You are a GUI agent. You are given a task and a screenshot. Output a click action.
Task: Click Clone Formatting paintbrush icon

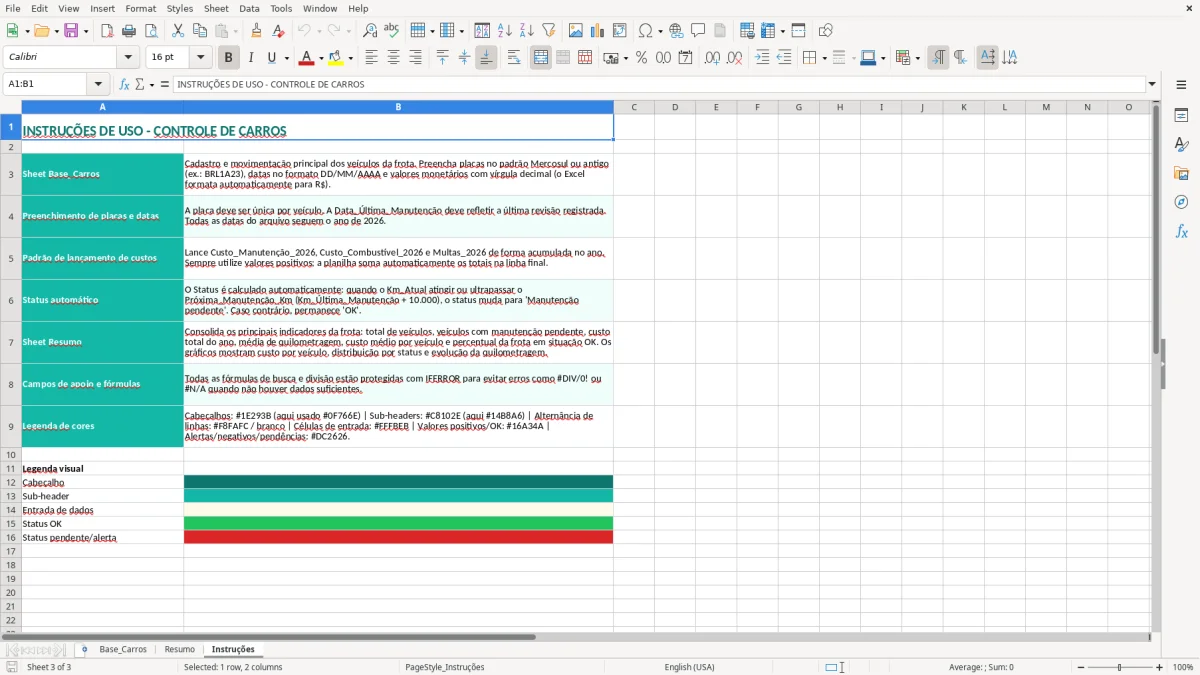click(x=257, y=31)
